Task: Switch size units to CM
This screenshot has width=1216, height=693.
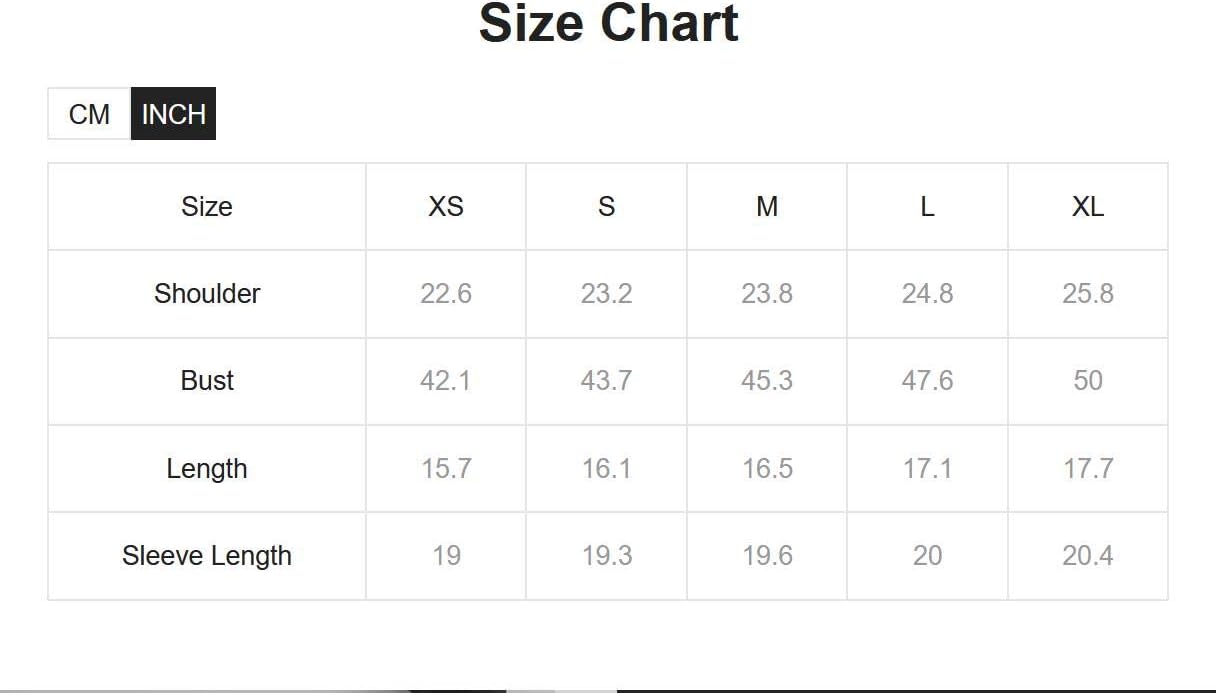Action: click(x=89, y=114)
